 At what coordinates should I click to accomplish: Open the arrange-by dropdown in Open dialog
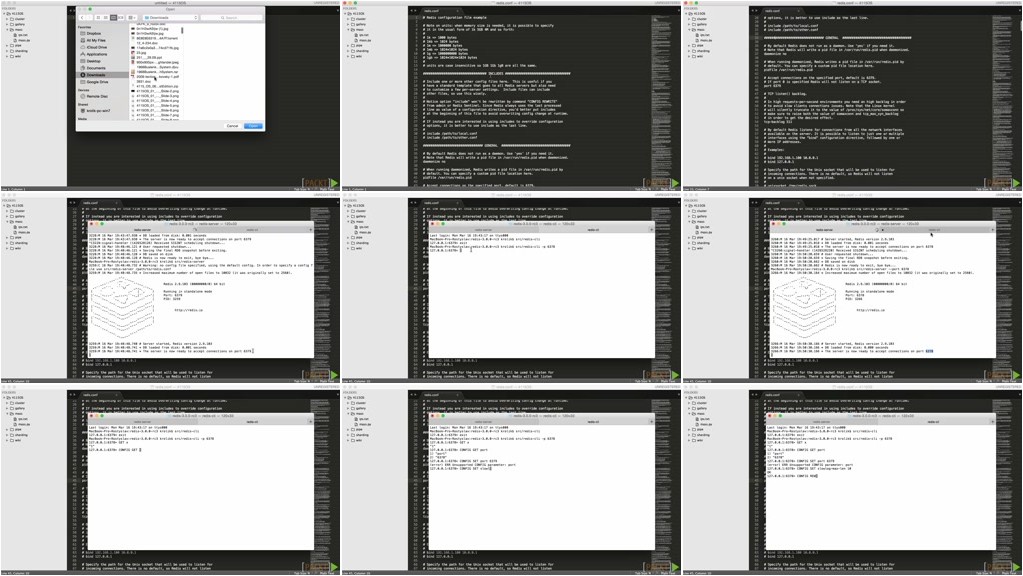tap(132, 18)
